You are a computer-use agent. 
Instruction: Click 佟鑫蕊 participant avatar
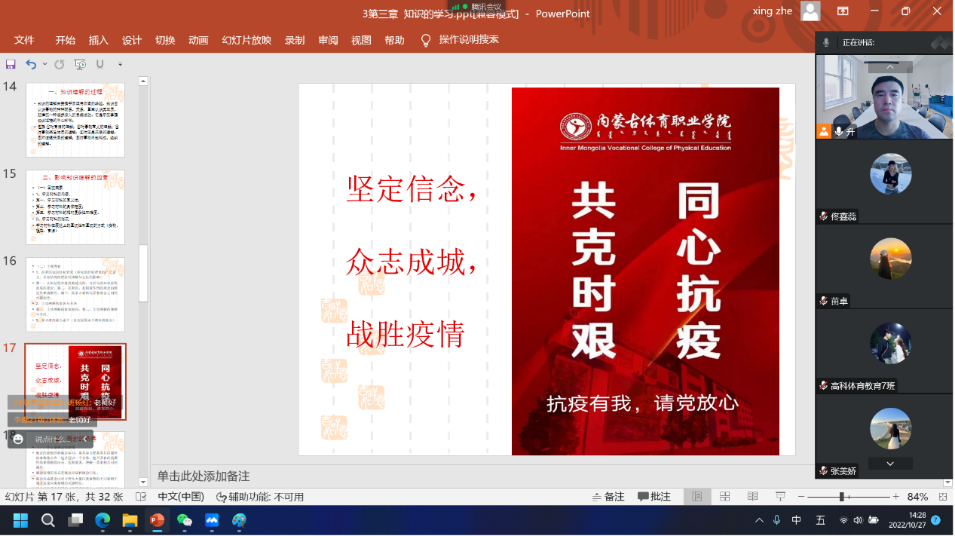coord(890,174)
